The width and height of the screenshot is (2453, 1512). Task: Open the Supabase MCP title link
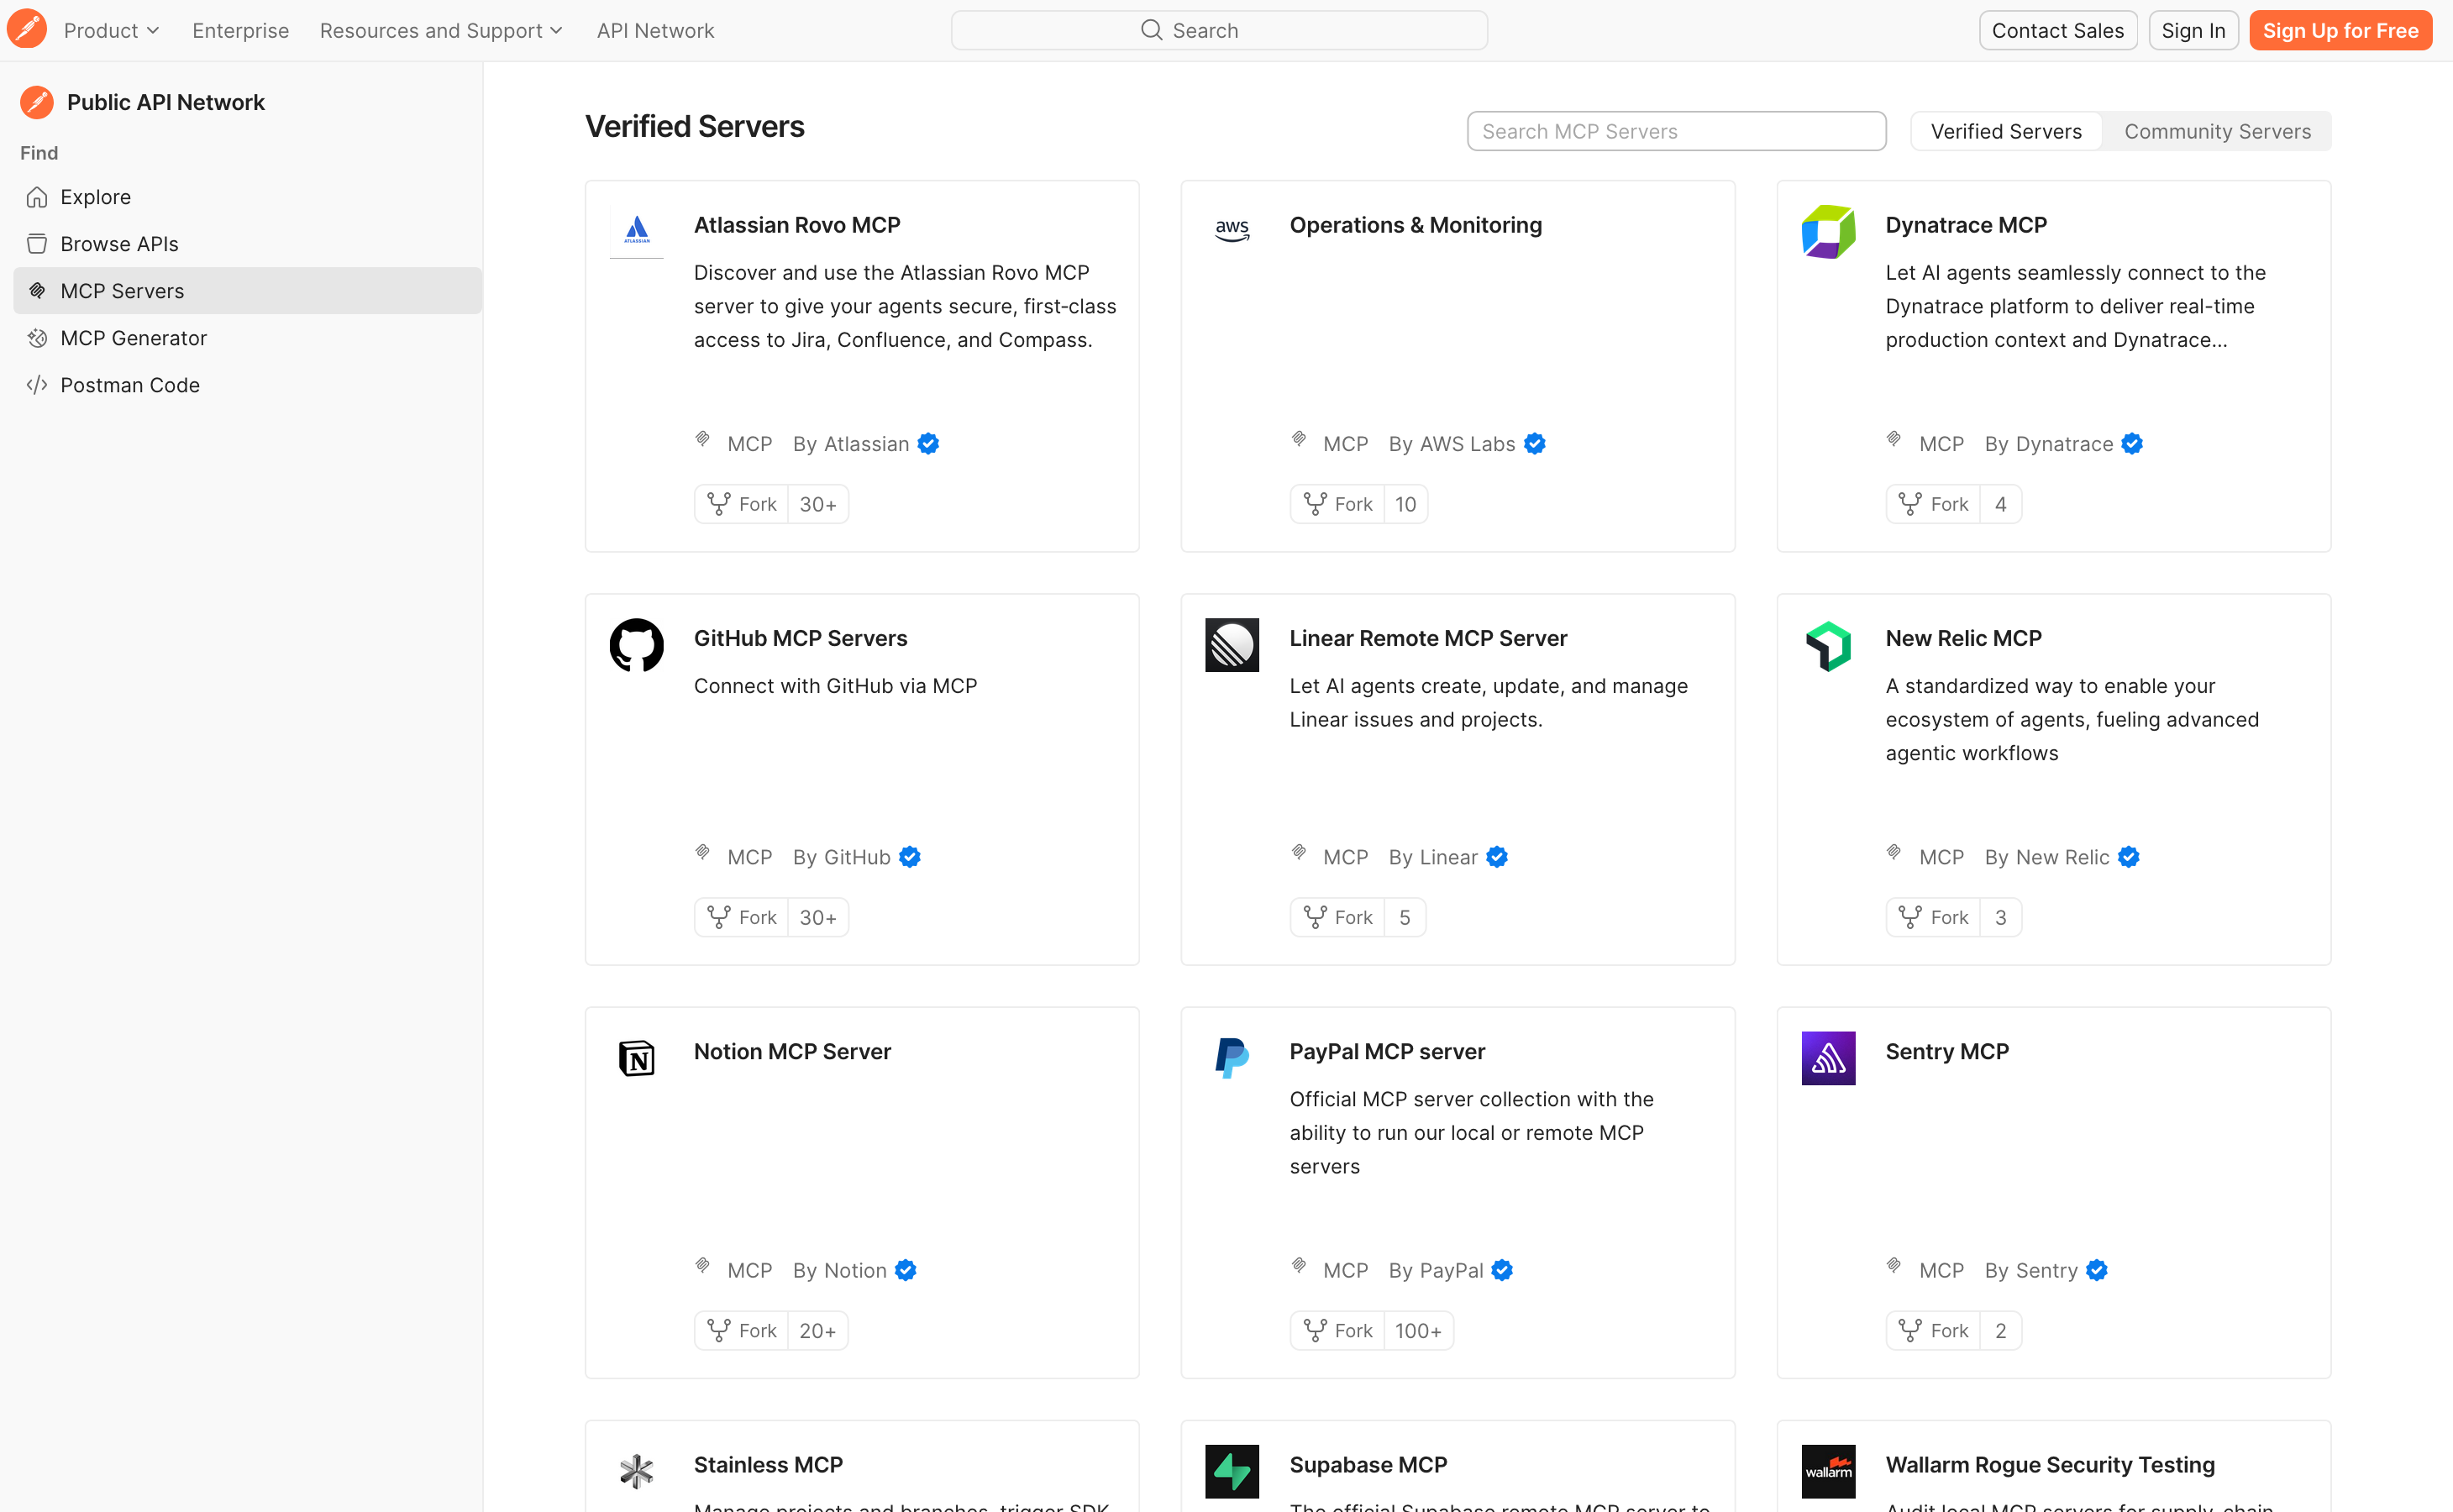tap(1368, 1464)
